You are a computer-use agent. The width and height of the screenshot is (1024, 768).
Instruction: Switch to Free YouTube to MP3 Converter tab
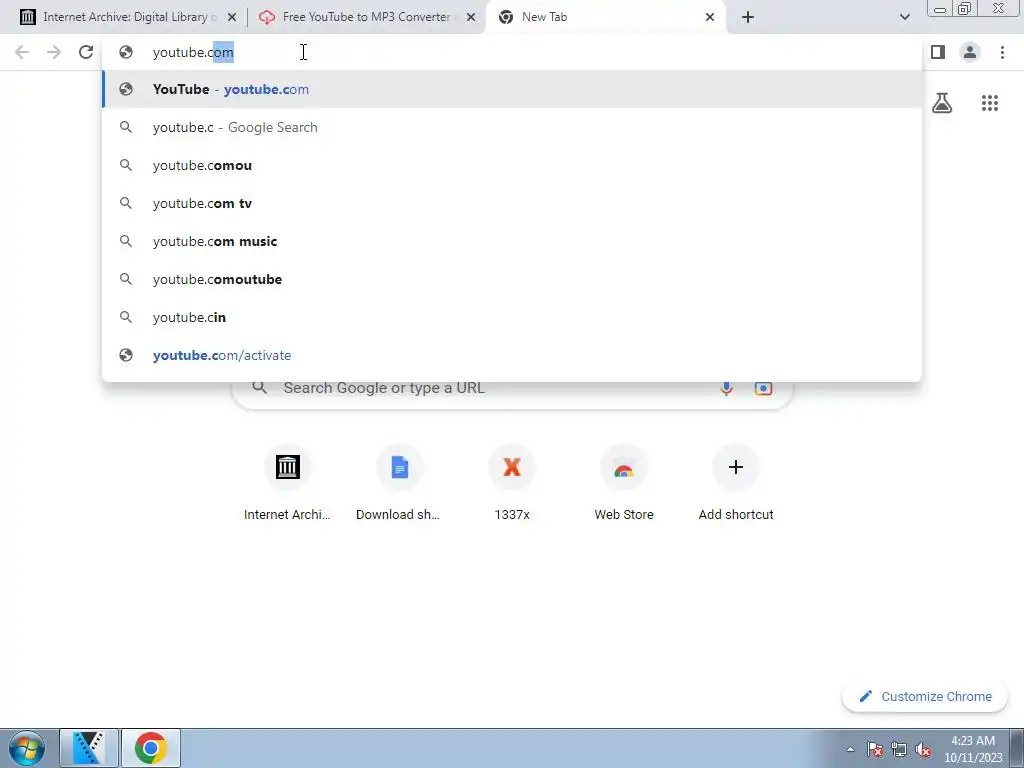pyautogui.click(x=366, y=17)
